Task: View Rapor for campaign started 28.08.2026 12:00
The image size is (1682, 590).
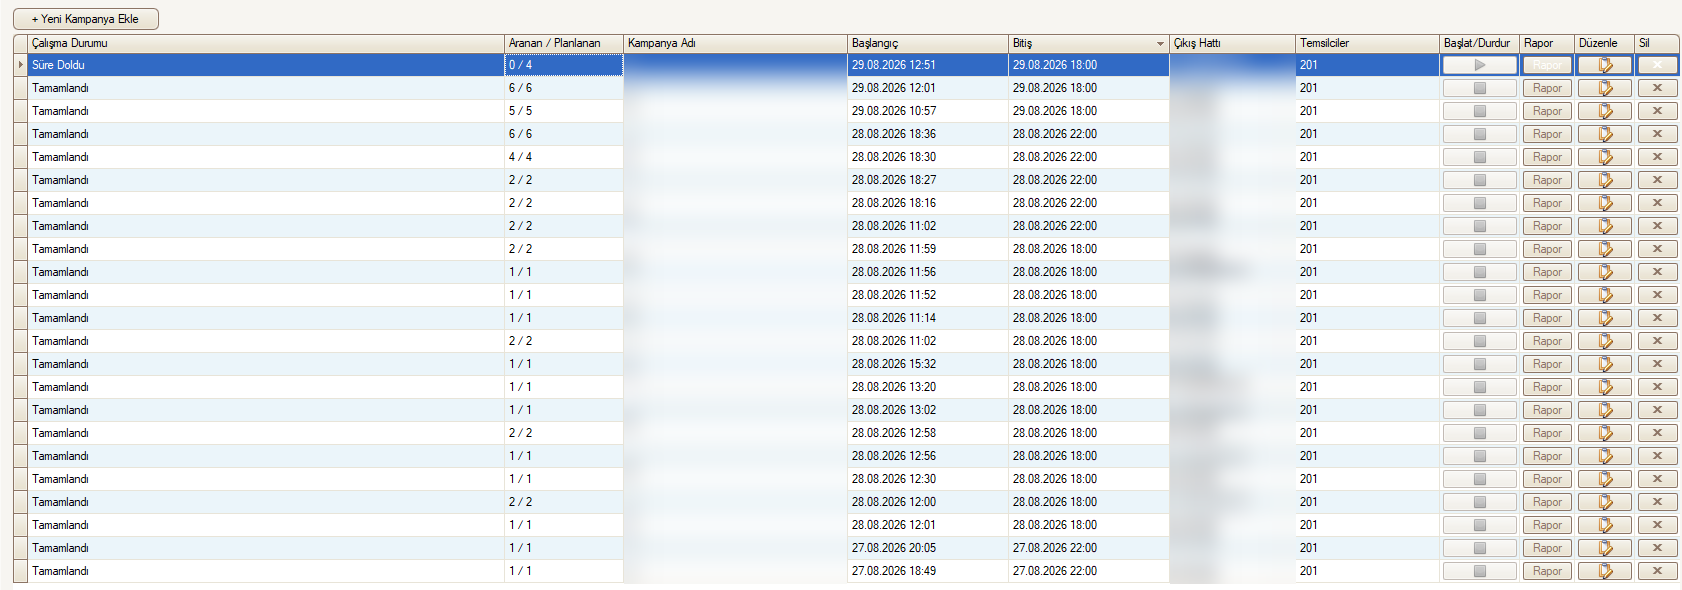Action: (1547, 502)
